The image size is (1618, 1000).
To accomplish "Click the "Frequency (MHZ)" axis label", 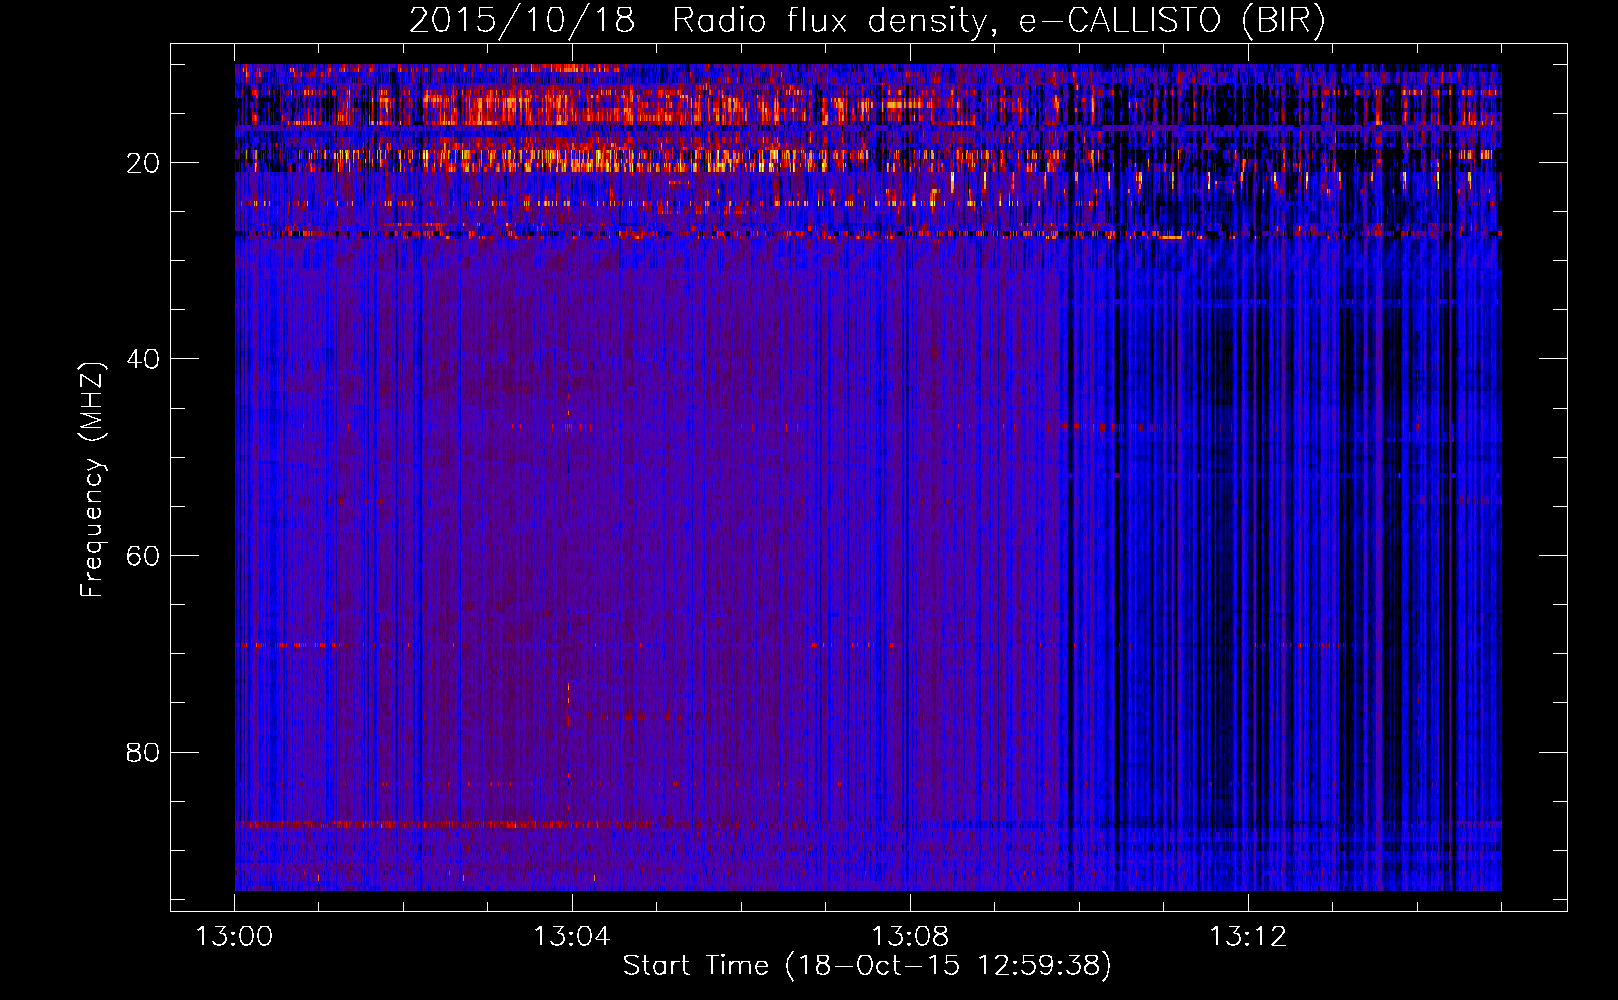I will pyautogui.click(x=92, y=481).
